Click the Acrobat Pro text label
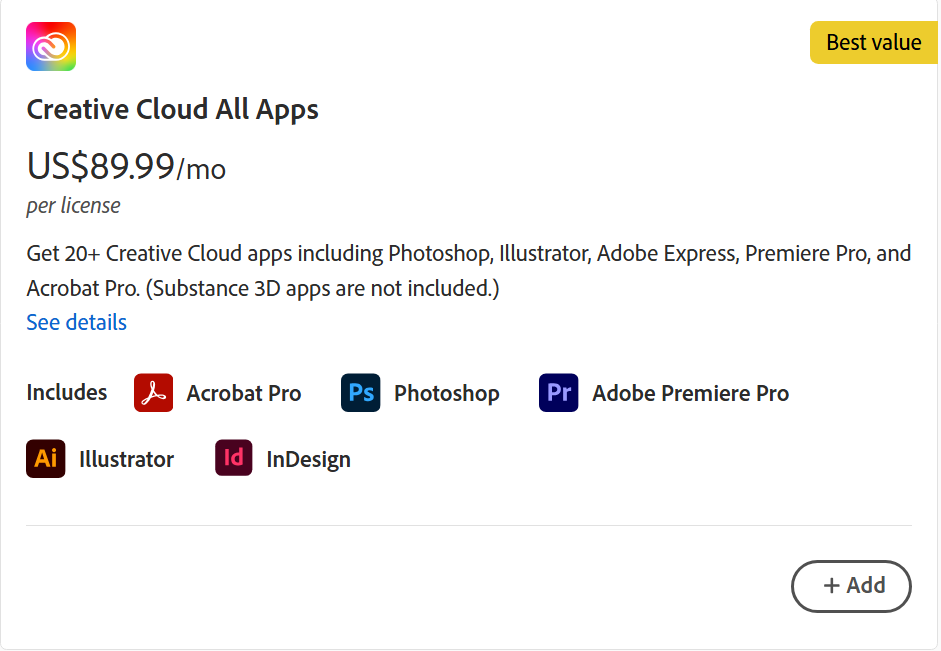Viewport: 941px width, 651px height. [243, 393]
